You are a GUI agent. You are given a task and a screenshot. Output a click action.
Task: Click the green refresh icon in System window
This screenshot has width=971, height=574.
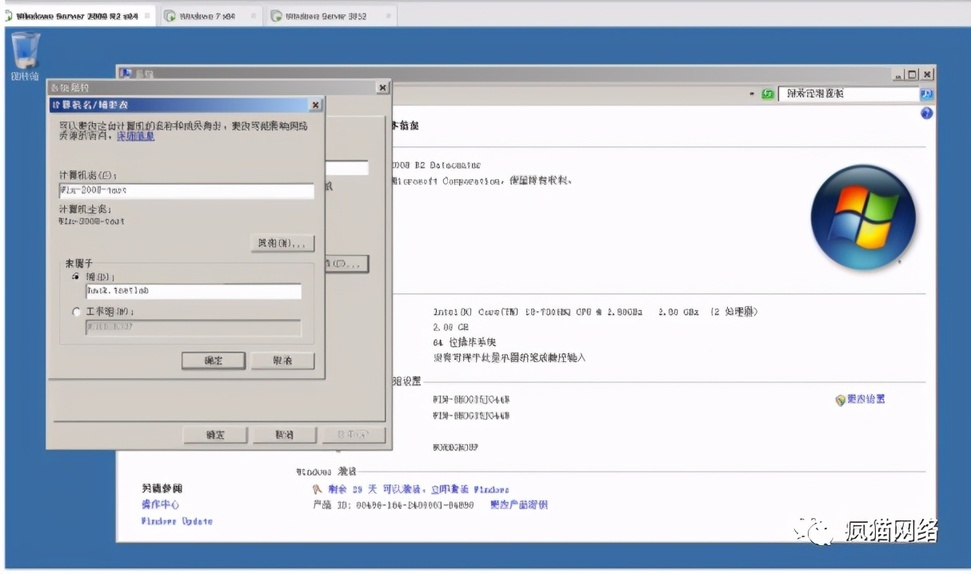(768, 94)
